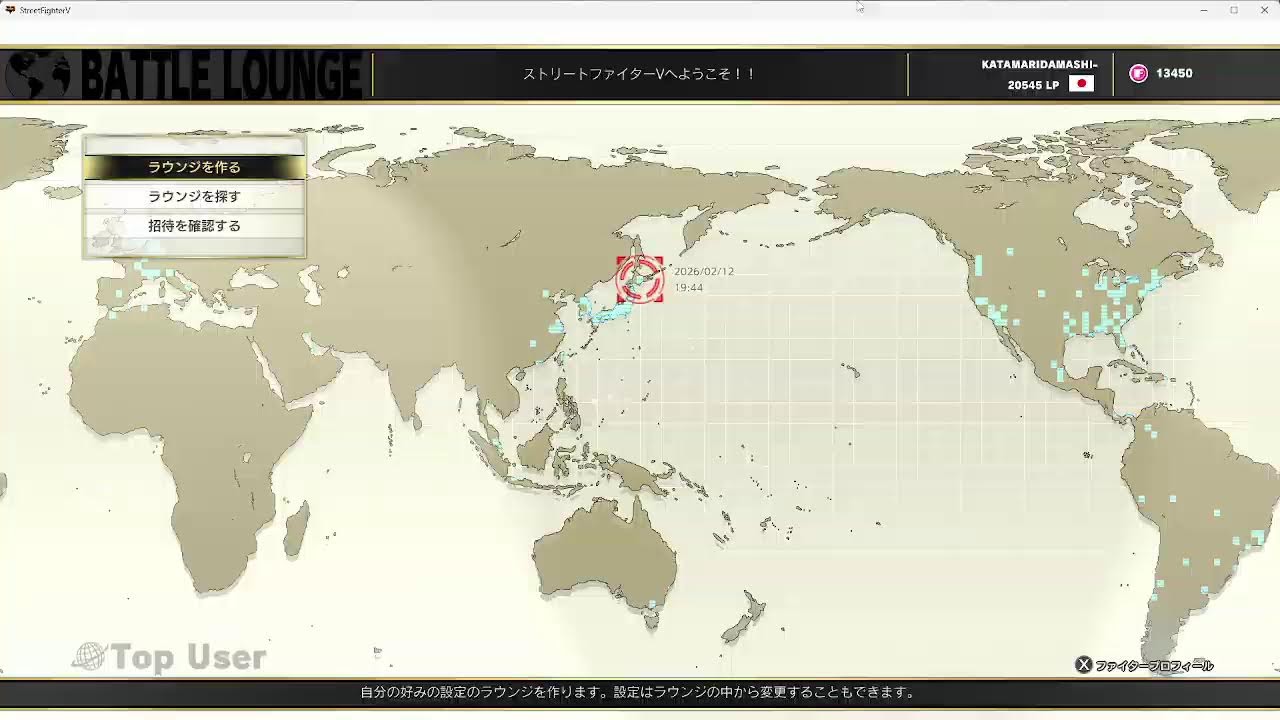
Task: Click the 19:44 time label
Action: [x=688, y=287]
